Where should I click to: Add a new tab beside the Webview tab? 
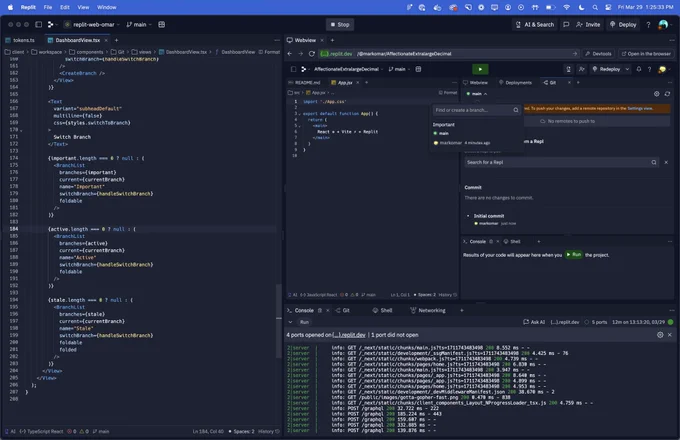332,40
